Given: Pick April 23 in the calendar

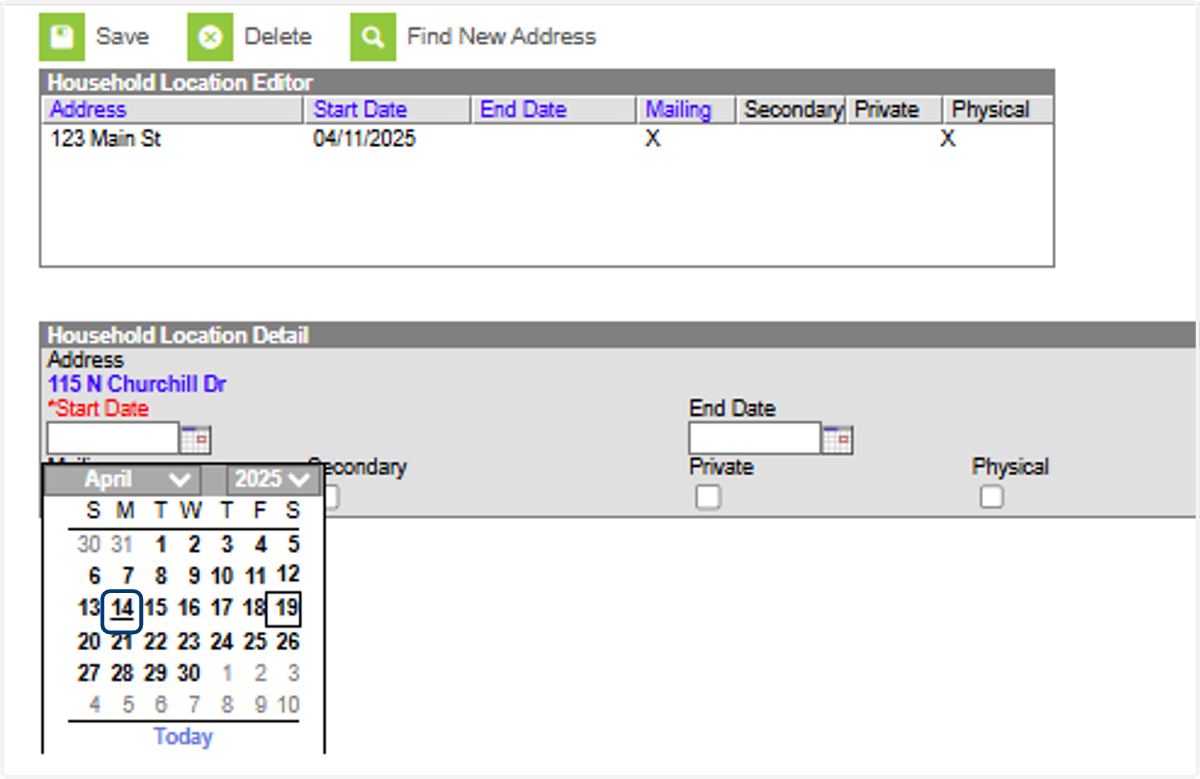Looking at the screenshot, I should (x=190, y=641).
